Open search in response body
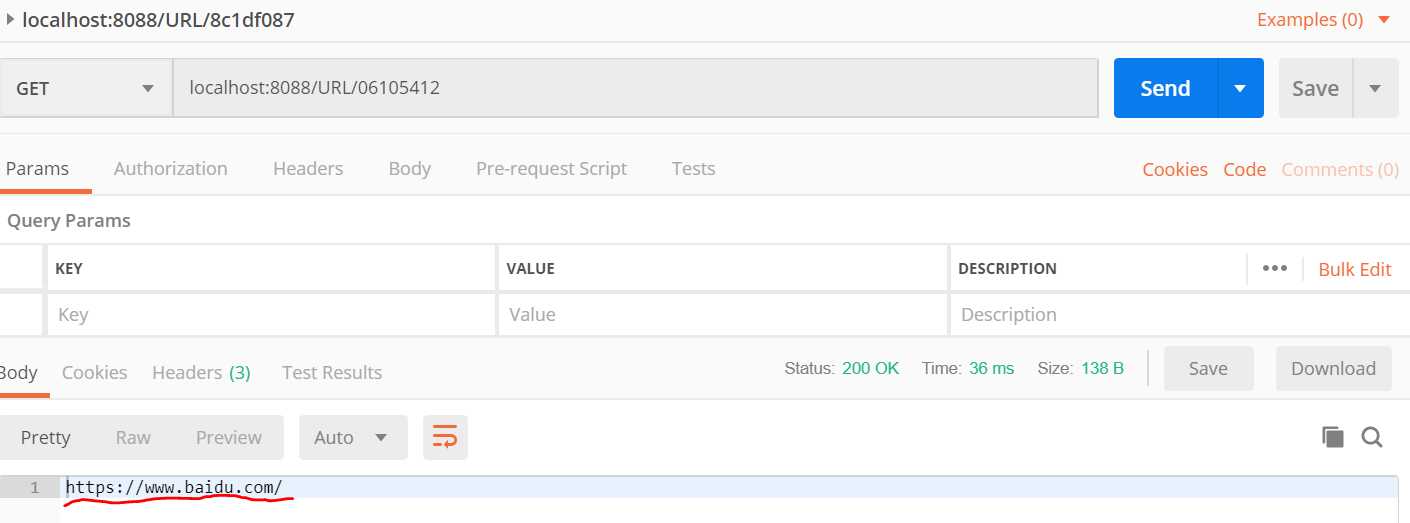The image size is (1410, 523). click(x=1372, y=437)
